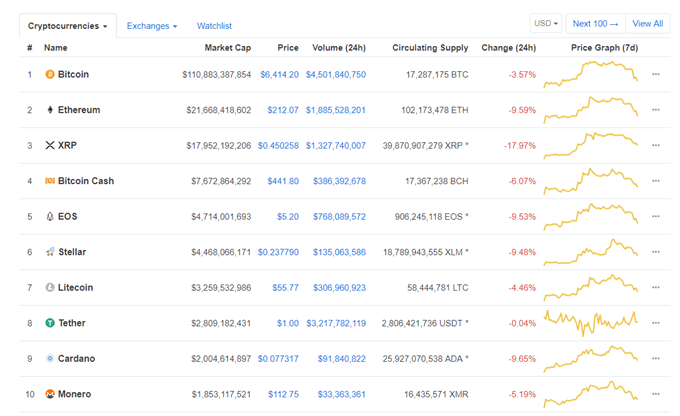Open the USD currency selector
This screenshot has width=680, height=416.
coord(546,23)
